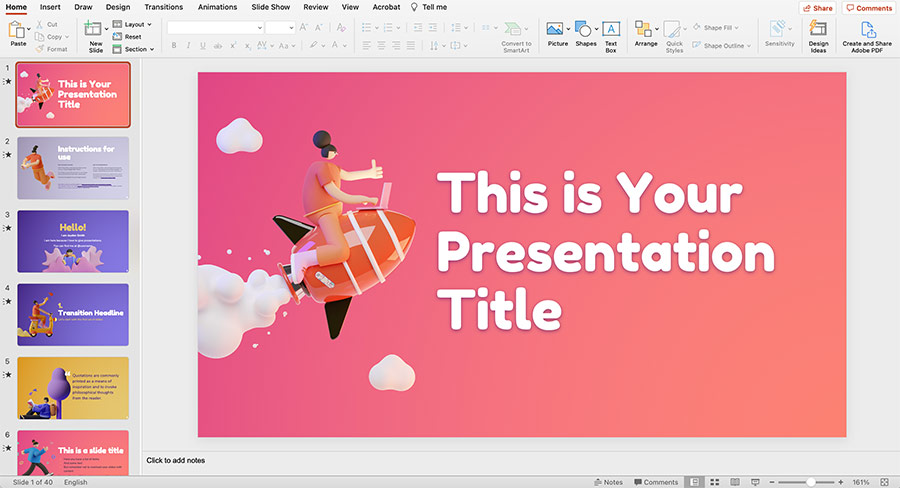
Task: Click Create and Share Adobe PDF
Action: point(867,30)
